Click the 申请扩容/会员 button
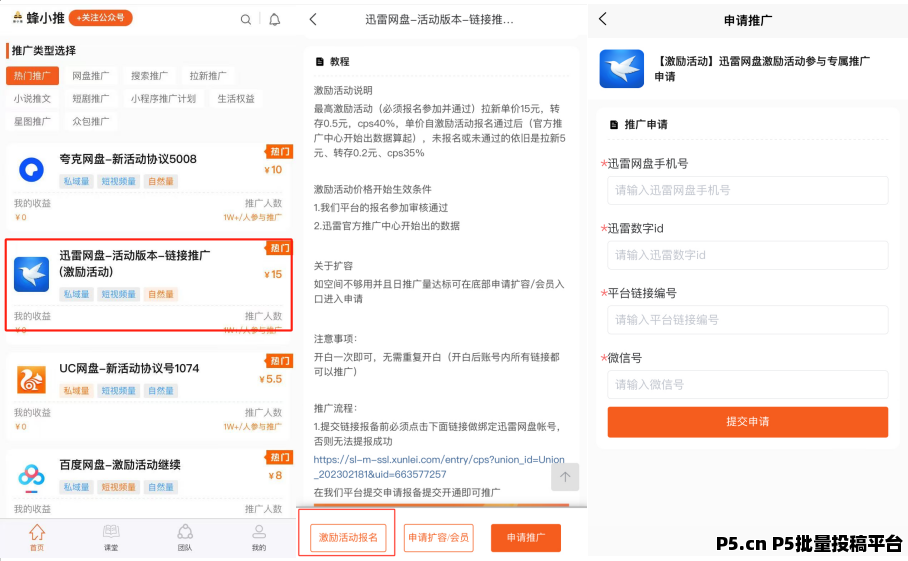This screenshot has width=908, height=561. [x=438, y=537]
